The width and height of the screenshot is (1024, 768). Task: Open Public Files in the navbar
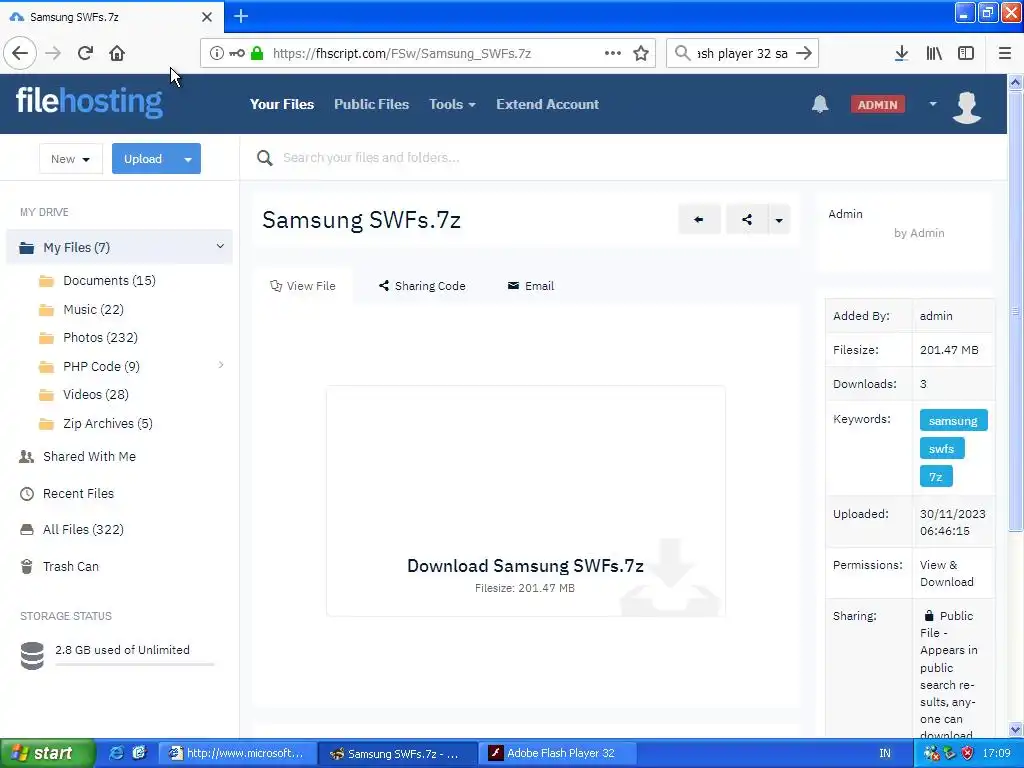coord(372,104)
